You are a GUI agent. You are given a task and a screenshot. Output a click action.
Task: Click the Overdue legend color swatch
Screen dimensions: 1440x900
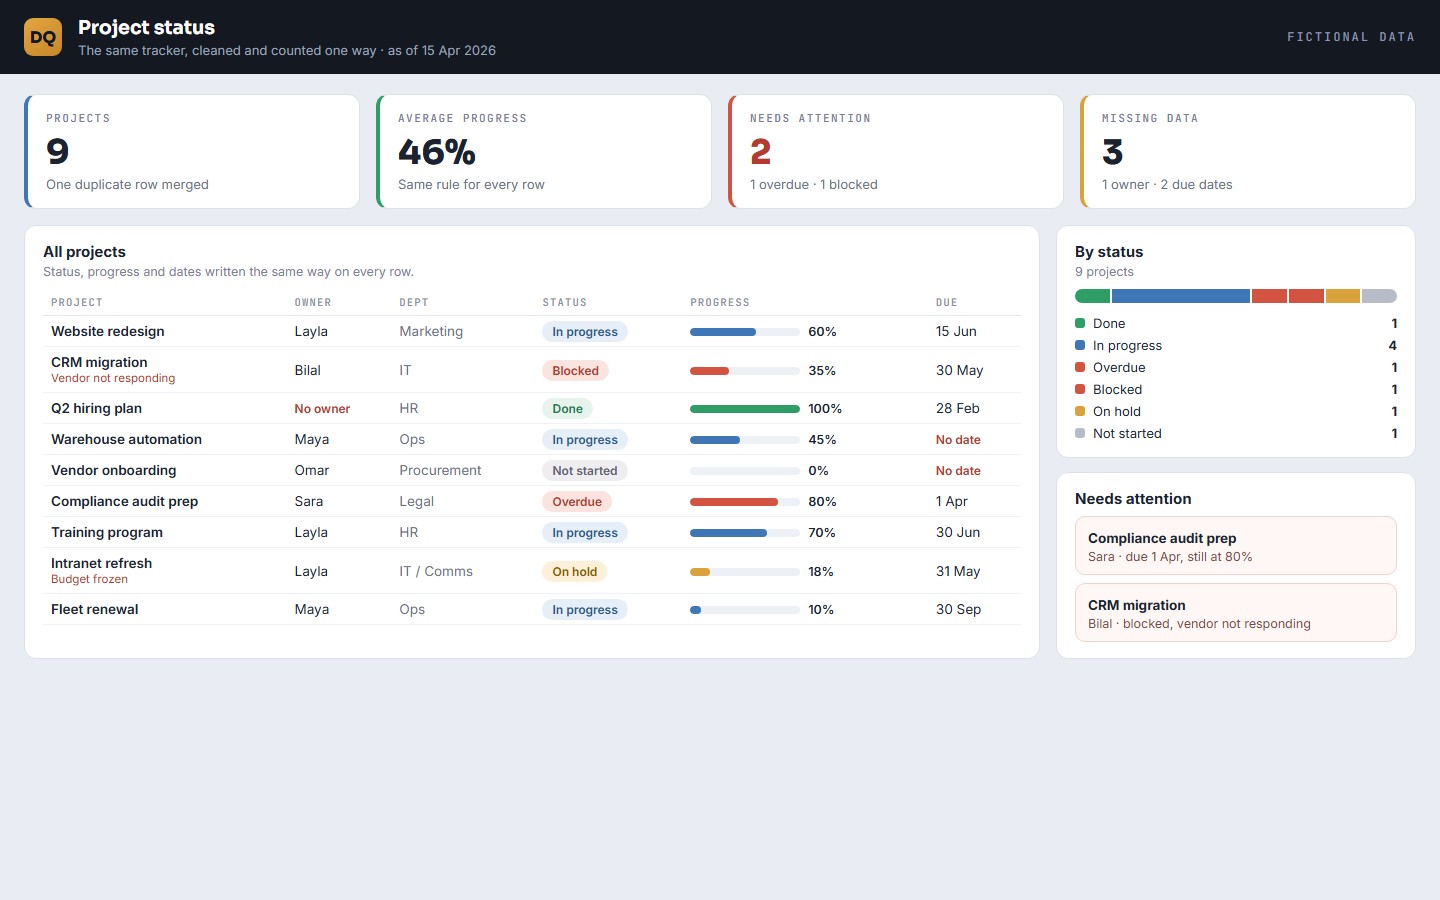coord(1080,367)
